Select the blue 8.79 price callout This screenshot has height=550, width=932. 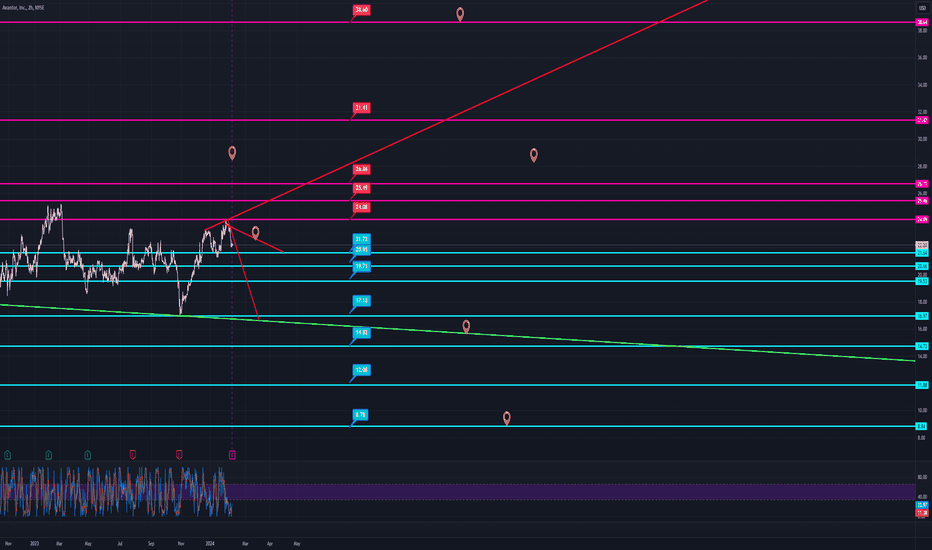pyautogui.click(x=360, y=414)
